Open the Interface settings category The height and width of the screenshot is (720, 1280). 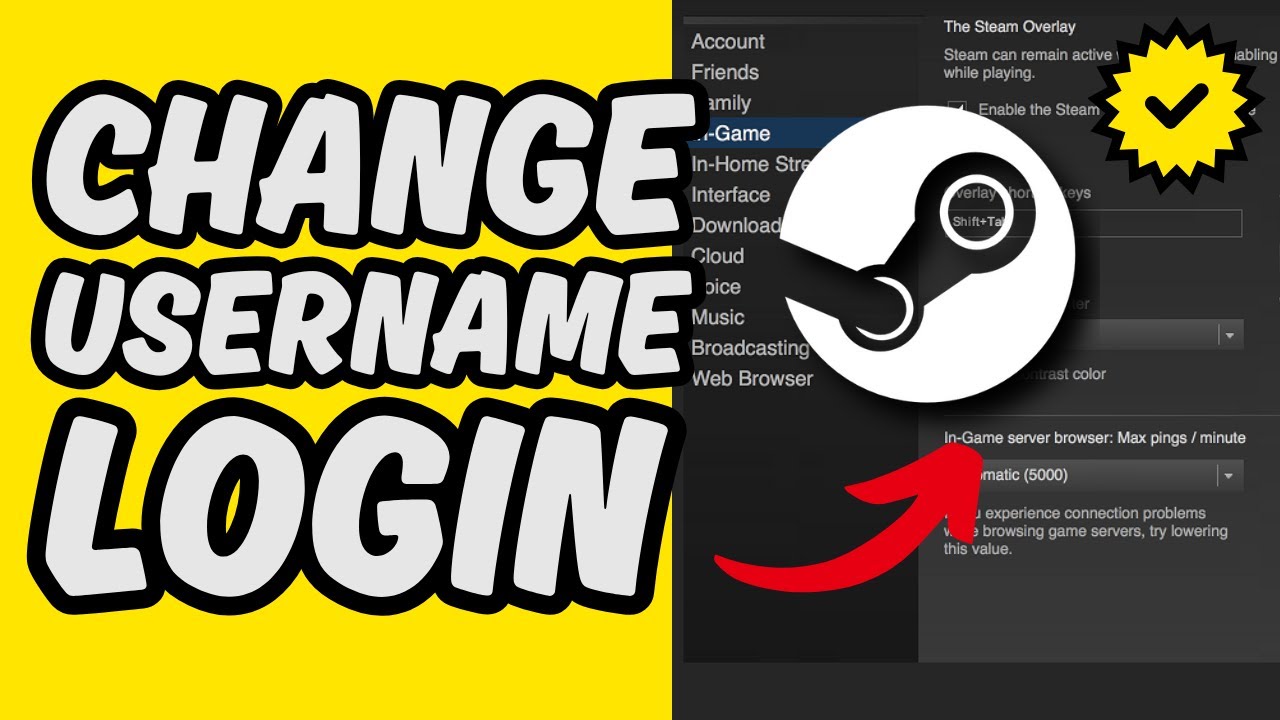click(x=731, y=195)
